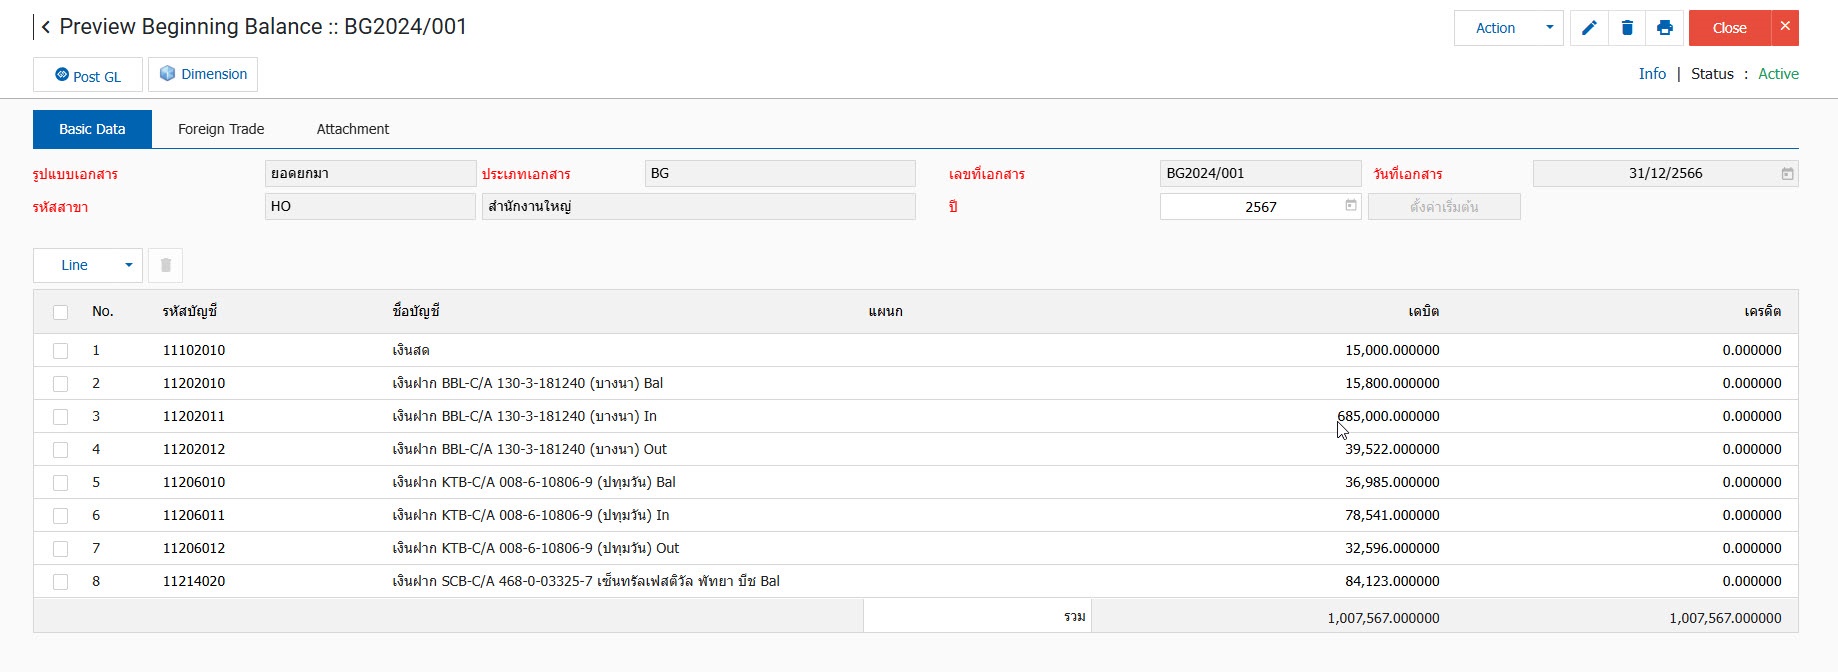Click the pencil edit icon

click(1589, 28)
